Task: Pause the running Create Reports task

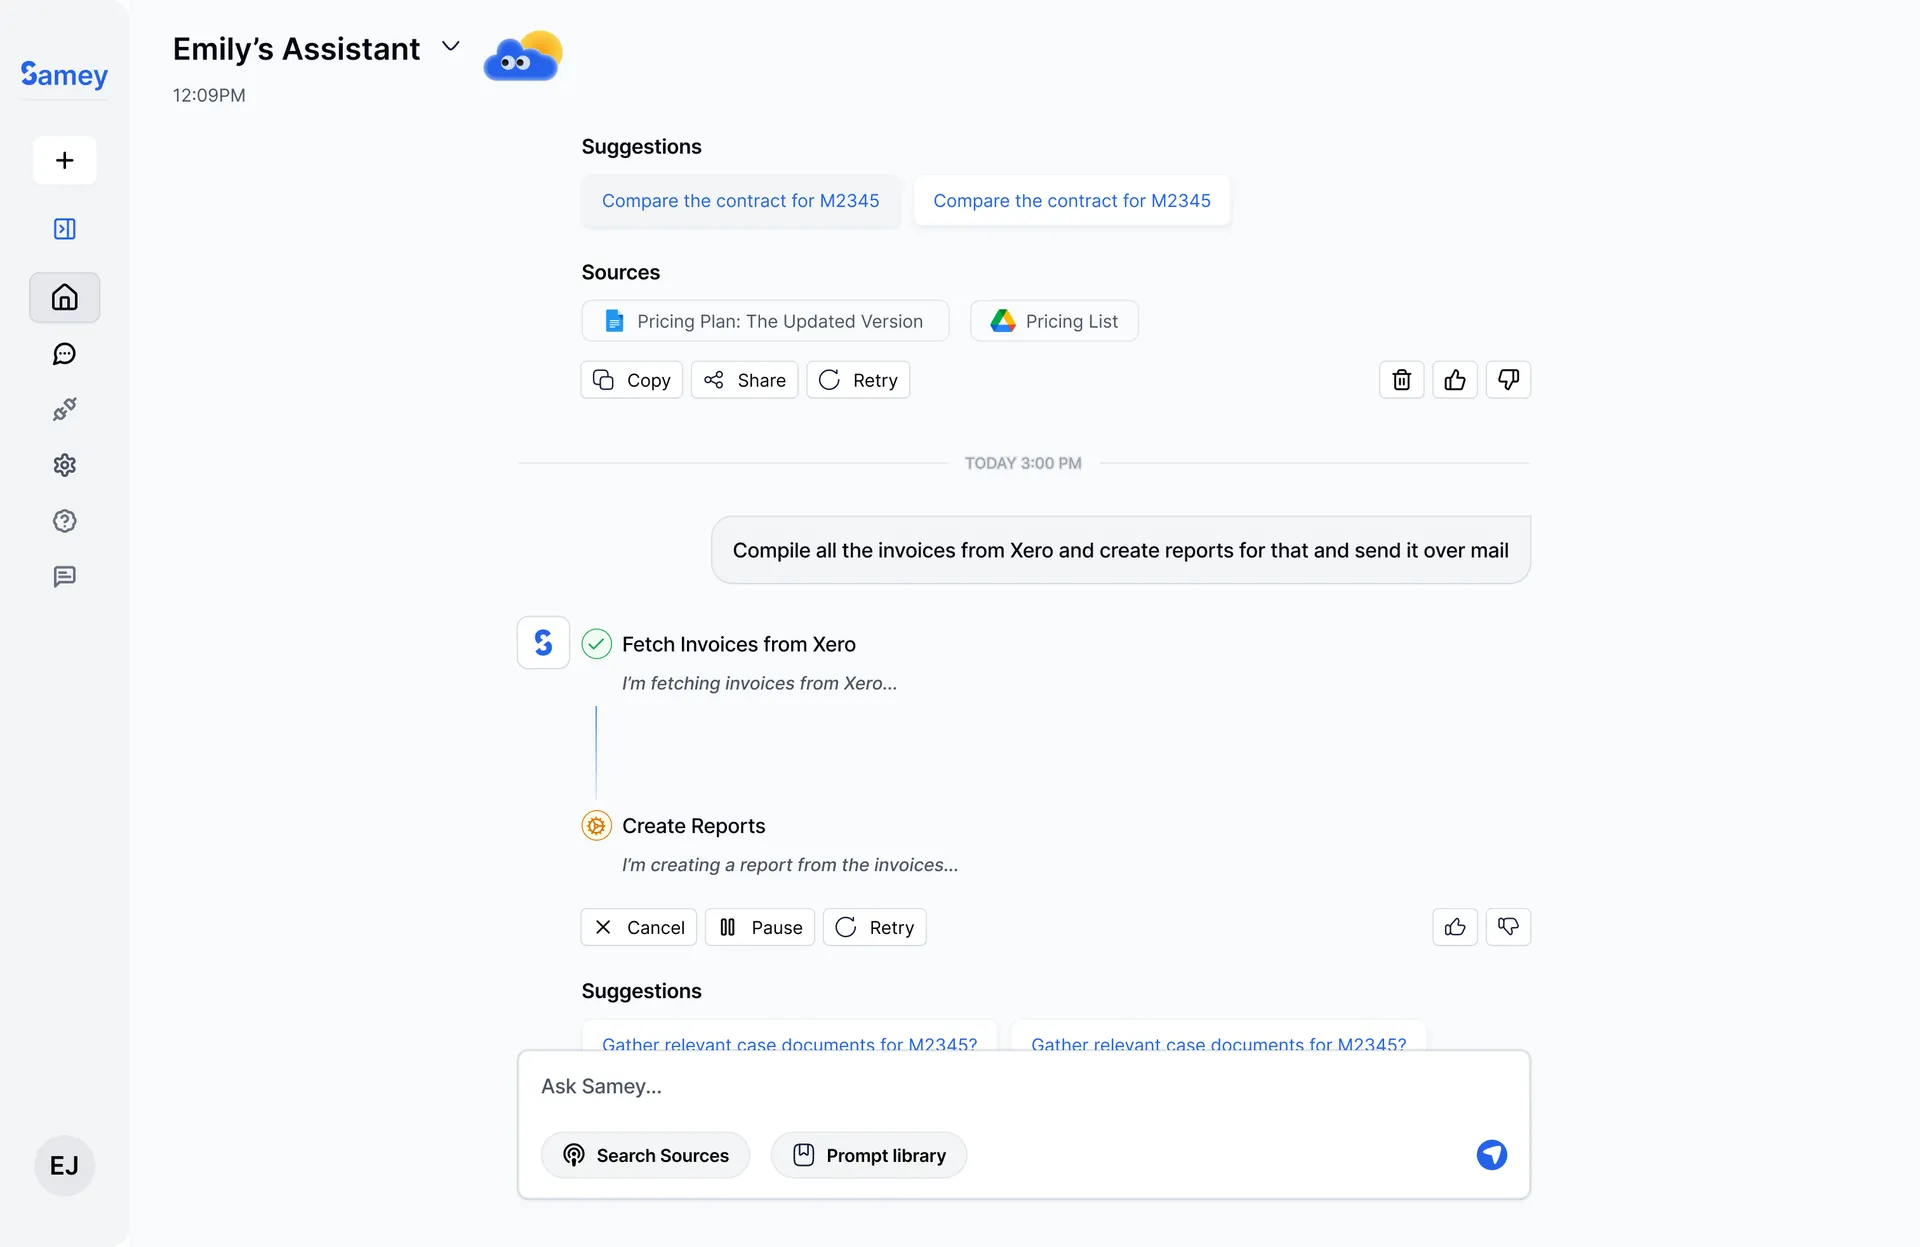Action: click(760, 927)
